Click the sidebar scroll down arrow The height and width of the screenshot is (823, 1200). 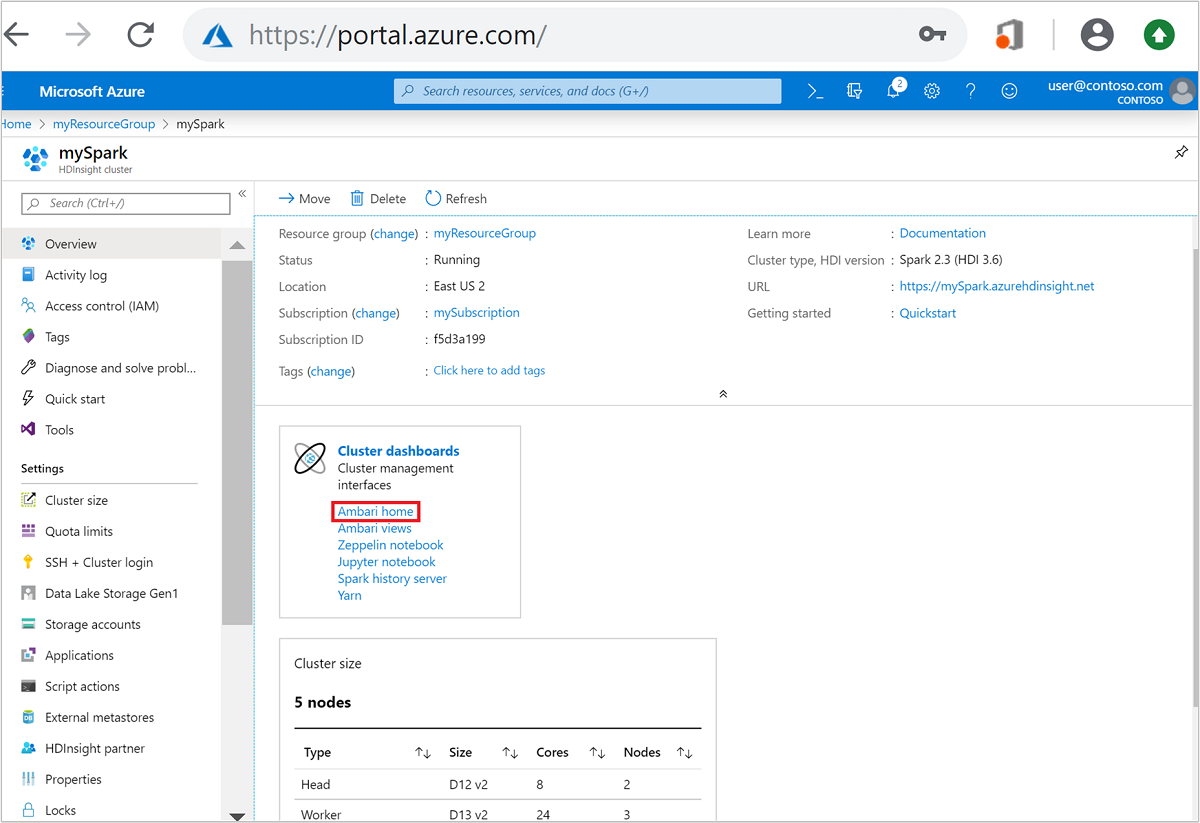[237, 816]
